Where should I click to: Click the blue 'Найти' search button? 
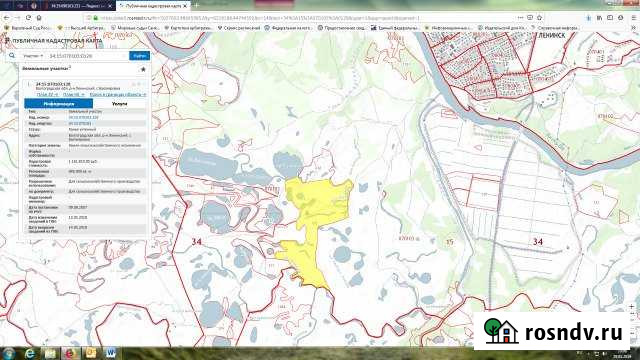tap(139, 56)
